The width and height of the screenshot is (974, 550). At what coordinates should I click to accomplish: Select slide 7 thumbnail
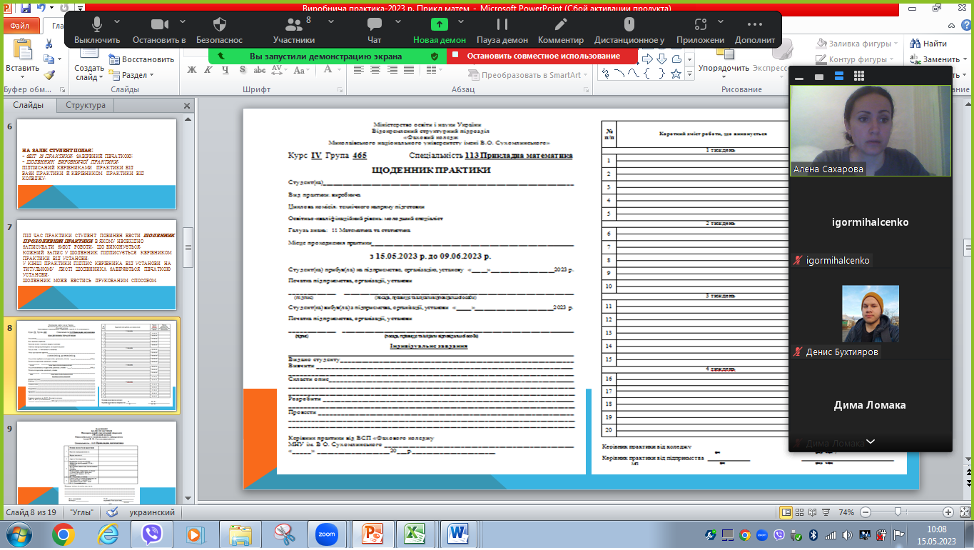(96, 265)
